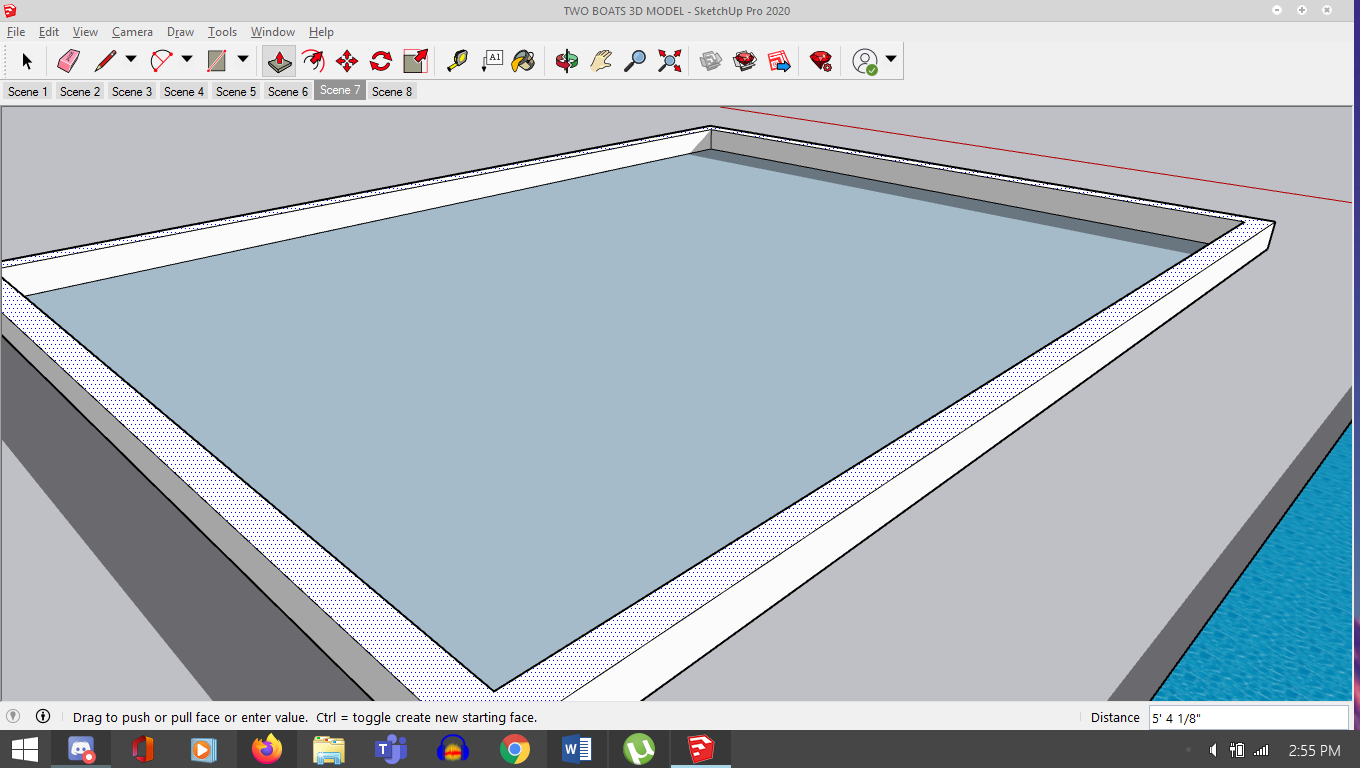Expand the user account dropdown arrow
Viewport: 1360px width, 768px height.
tap(891, 60)
